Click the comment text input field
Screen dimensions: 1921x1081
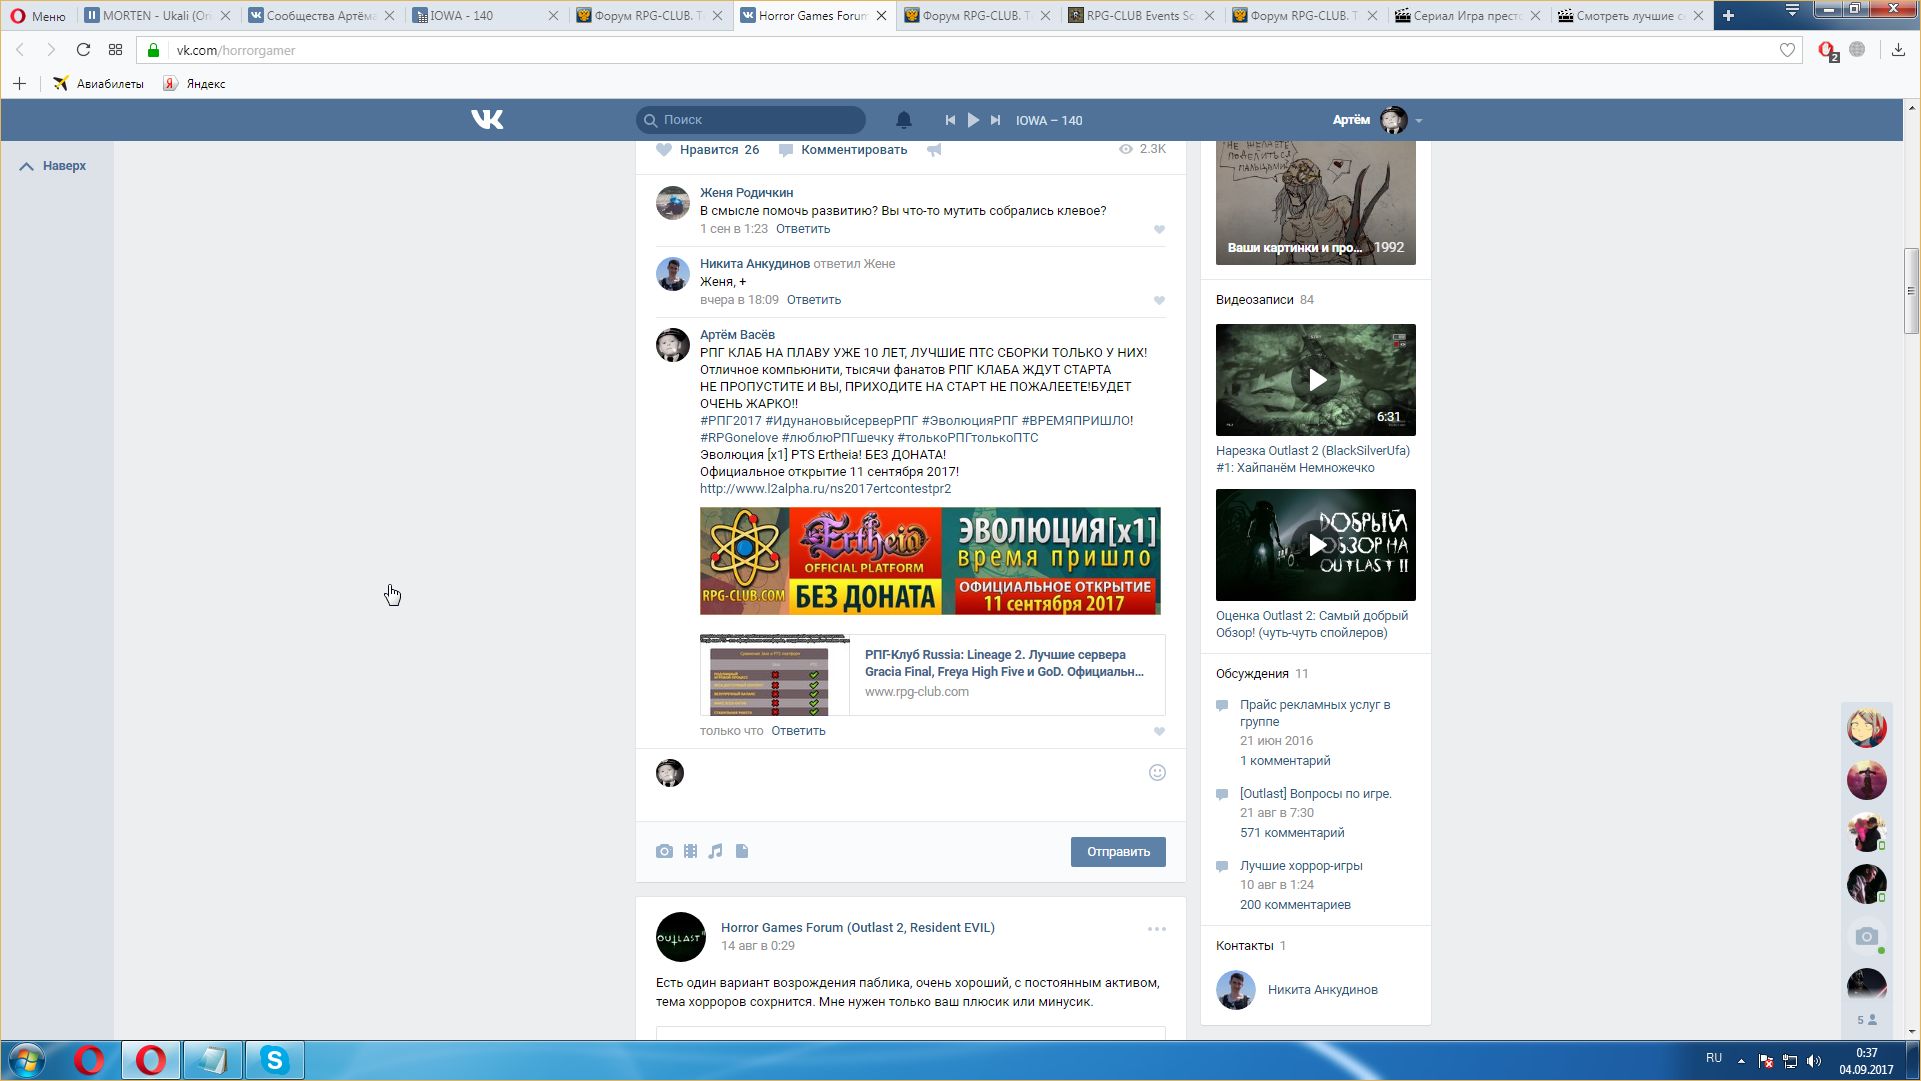click(915, 785)
